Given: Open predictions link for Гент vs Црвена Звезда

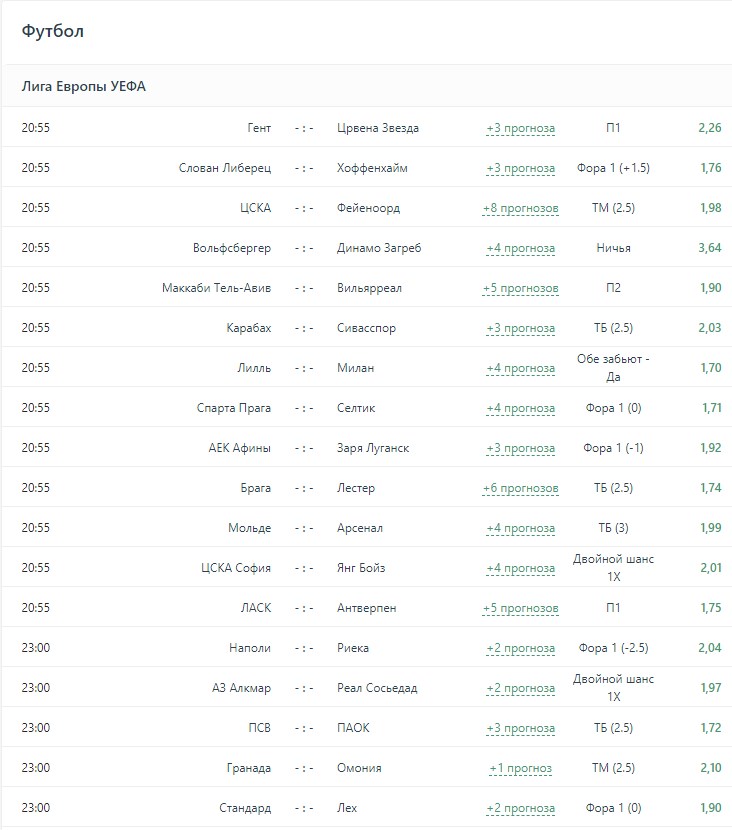Looking at the screenshot, I should pyautogui.click(x=520, y=128).
